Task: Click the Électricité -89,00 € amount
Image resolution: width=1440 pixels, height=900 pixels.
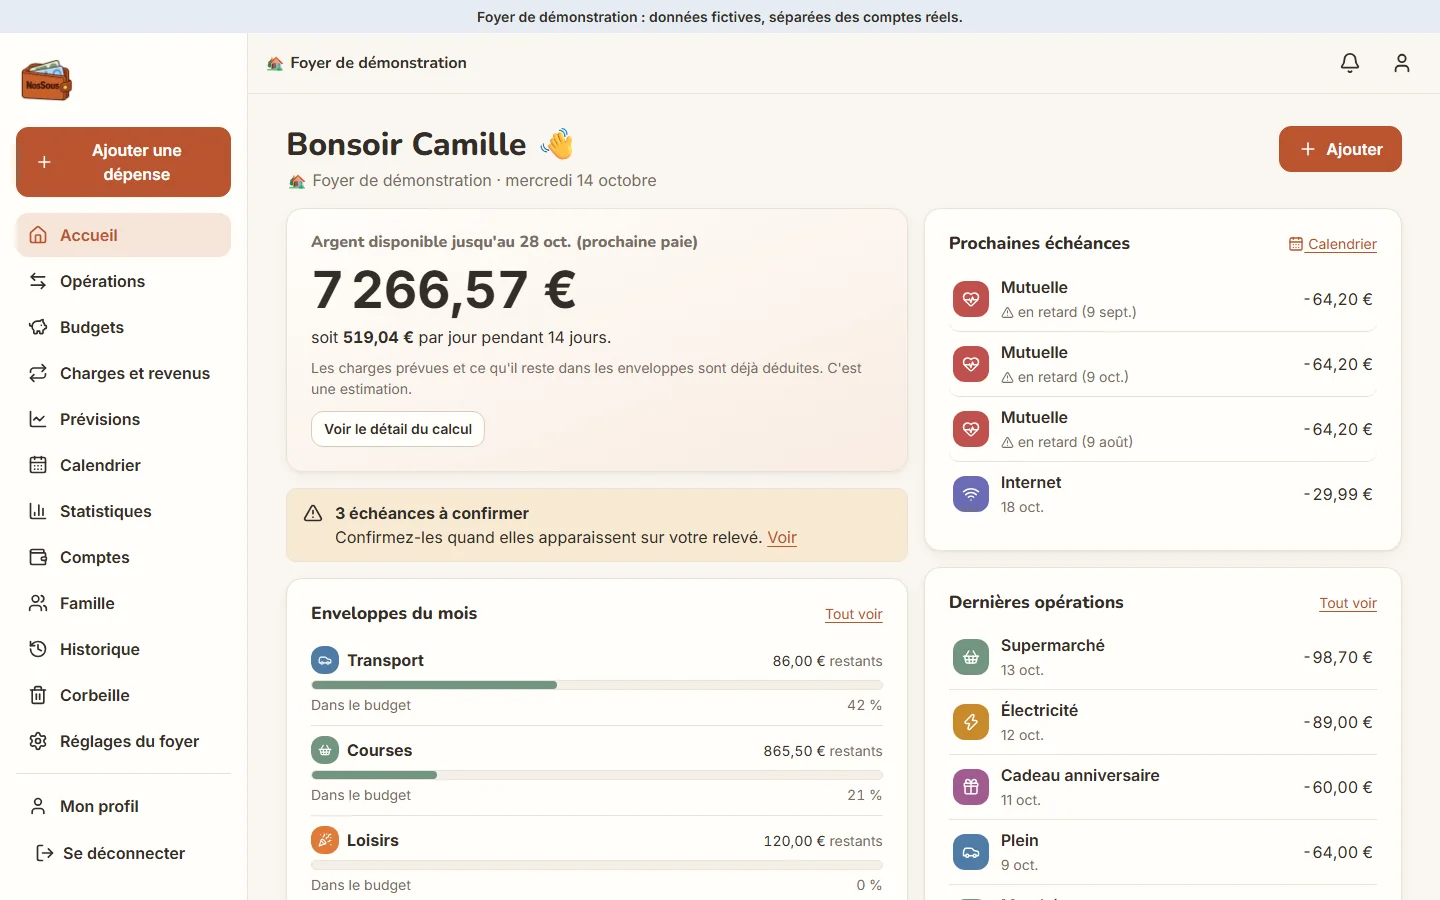Action: coord(1338,722)
